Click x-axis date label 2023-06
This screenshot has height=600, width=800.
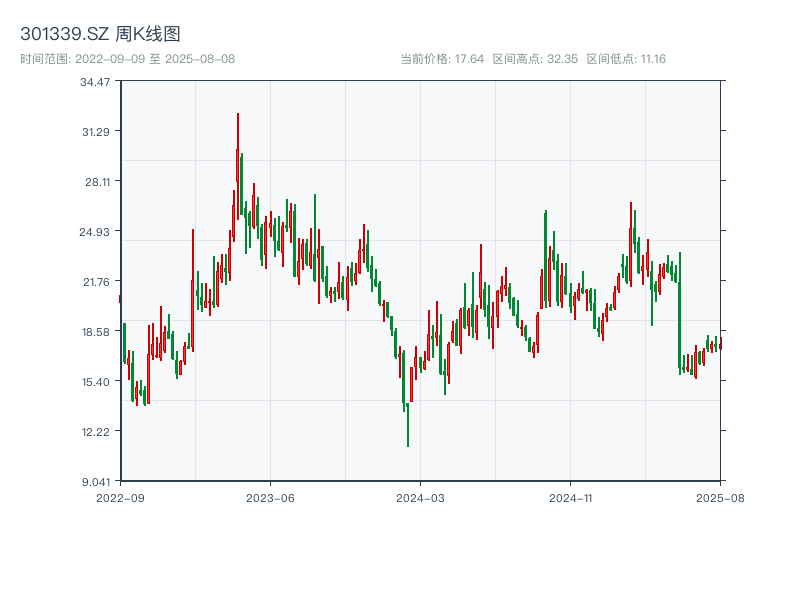coord(270,498)
